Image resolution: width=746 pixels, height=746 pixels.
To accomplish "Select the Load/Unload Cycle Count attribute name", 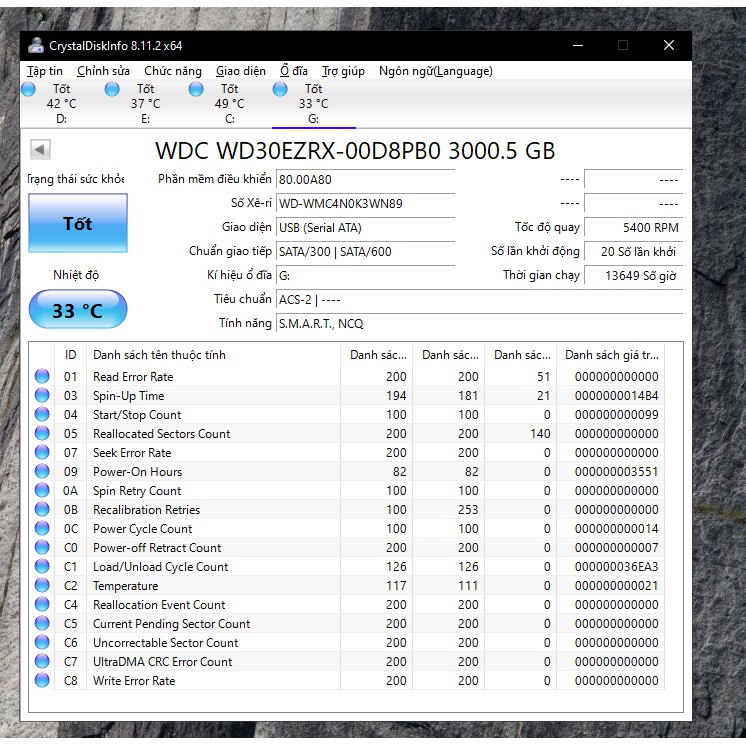I will (x=160, y=567).
